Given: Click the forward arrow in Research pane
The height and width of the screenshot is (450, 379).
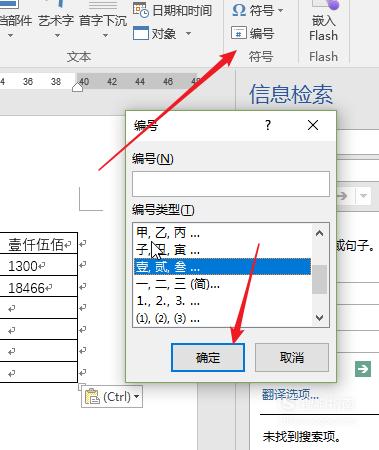Looking at the screenshot, I should pyautogui.click(x=343, y=196).
